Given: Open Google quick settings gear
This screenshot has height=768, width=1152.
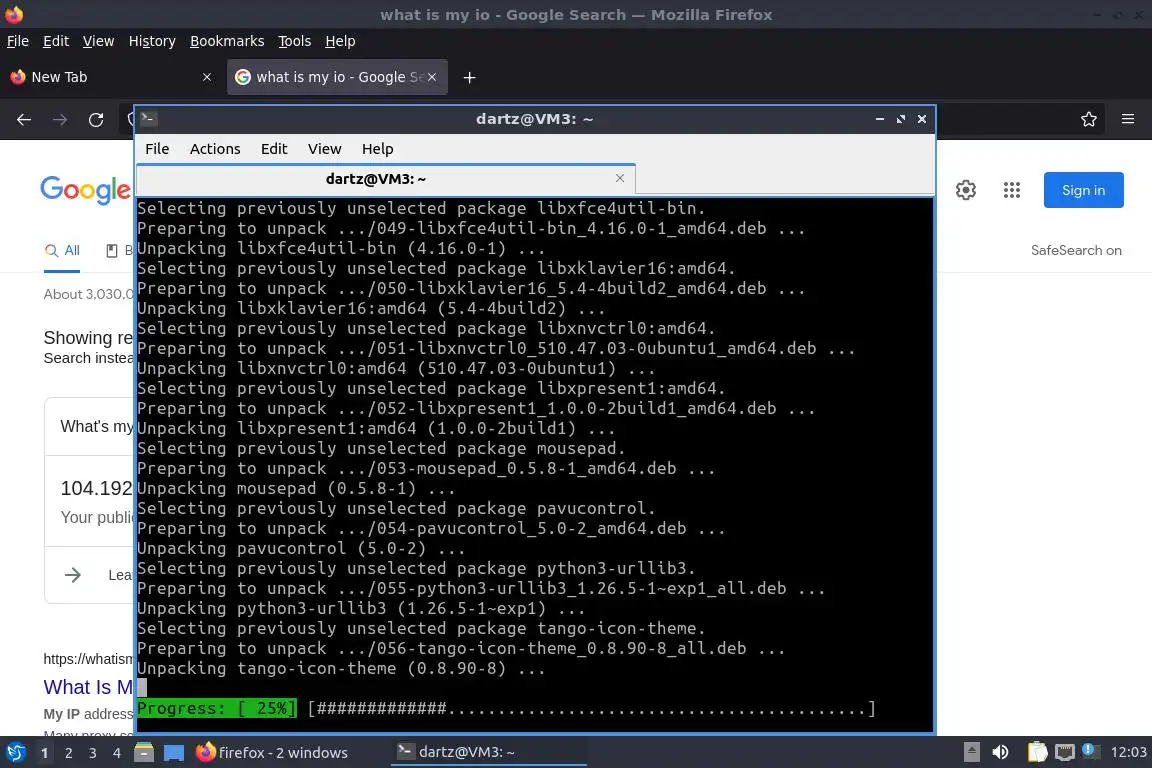Looking at the screenshot, I should [x=966, y=190].
